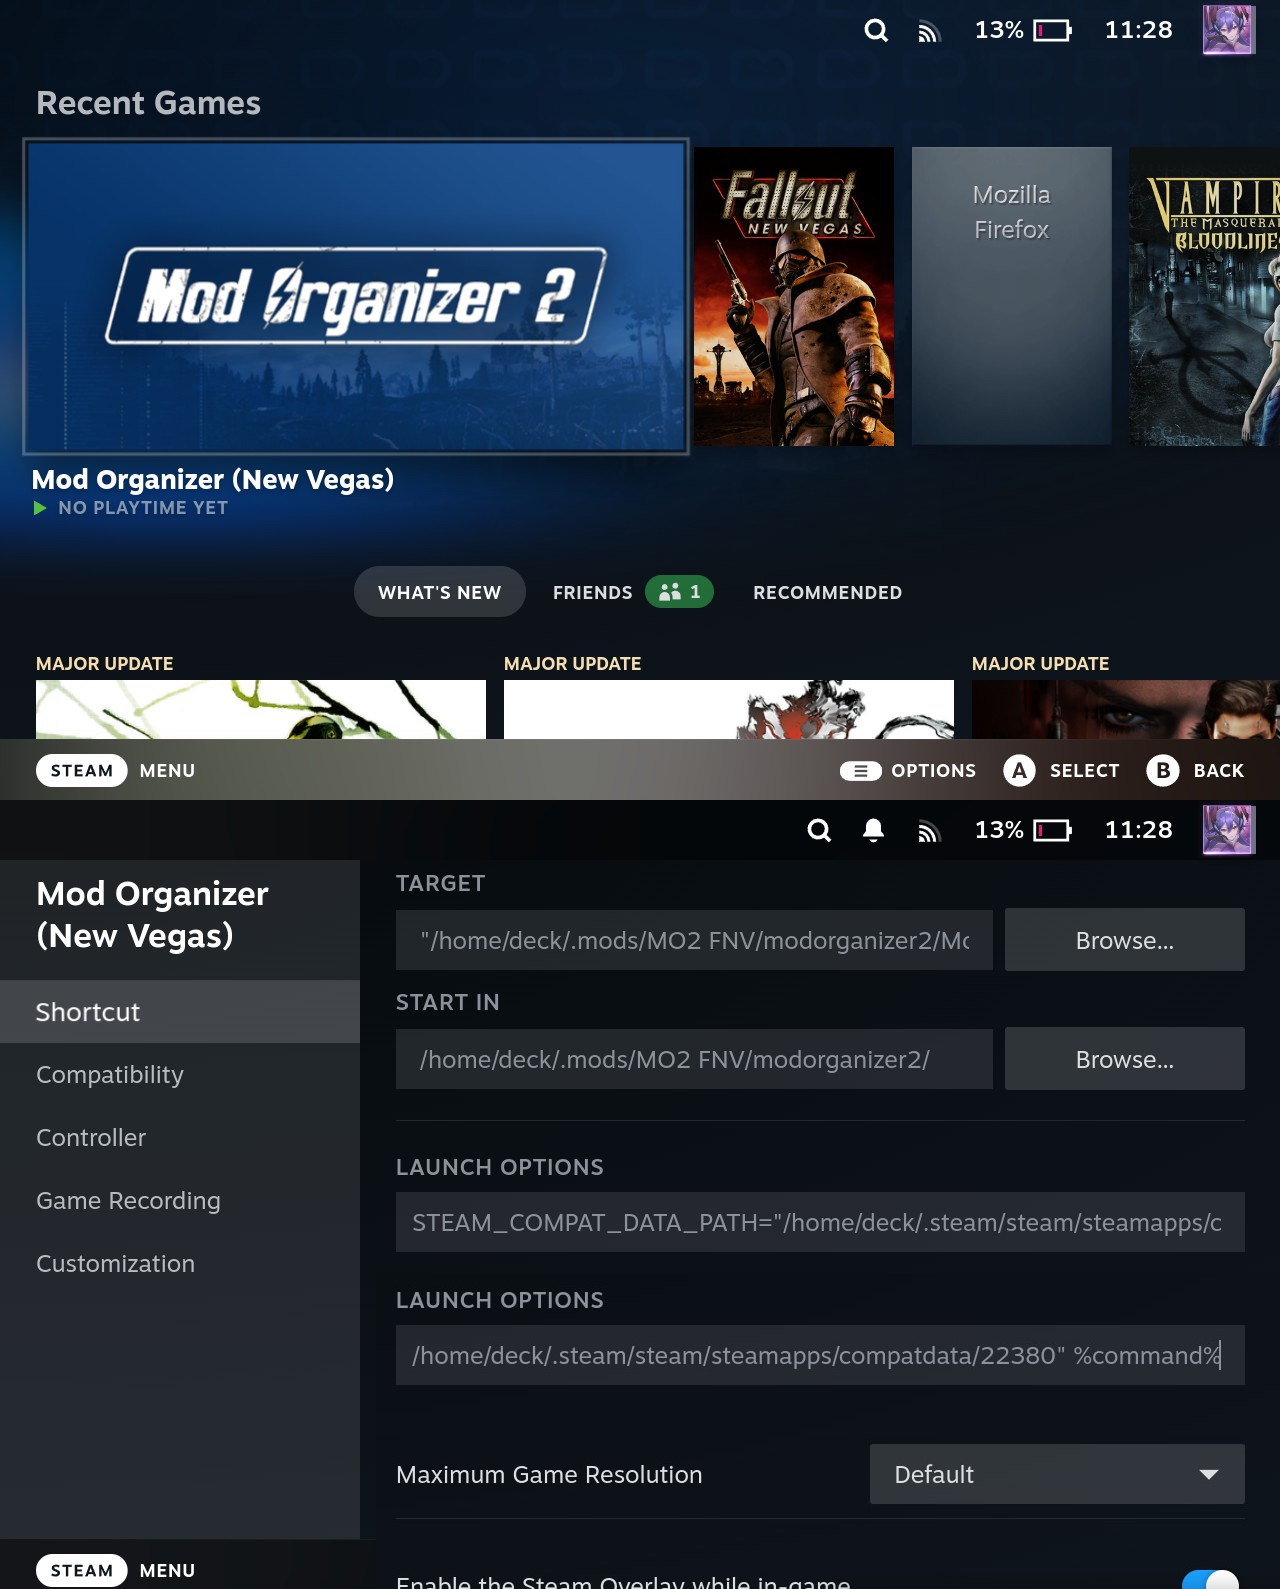The width and height of the screenshot is (1280, 1589).
Task: Open the profile avatar on Recent Games screen
Action: pos(1229,30)
